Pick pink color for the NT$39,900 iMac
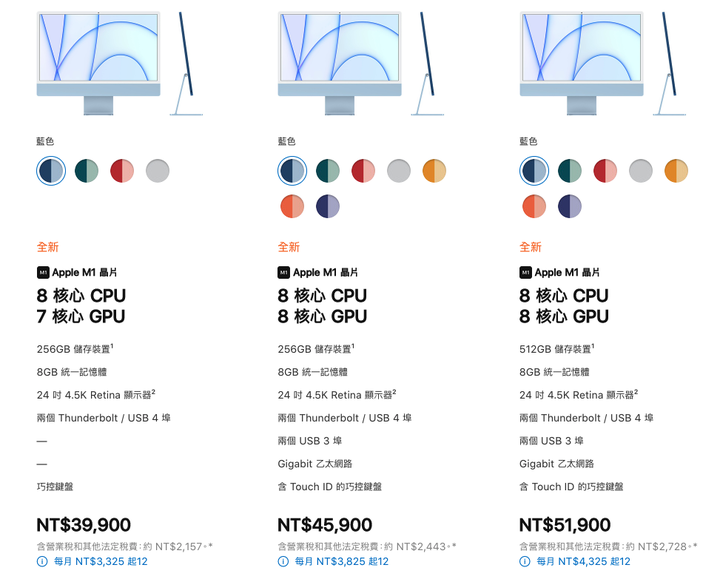This screenshot has height=579, width=720. [x=122, y=171]
